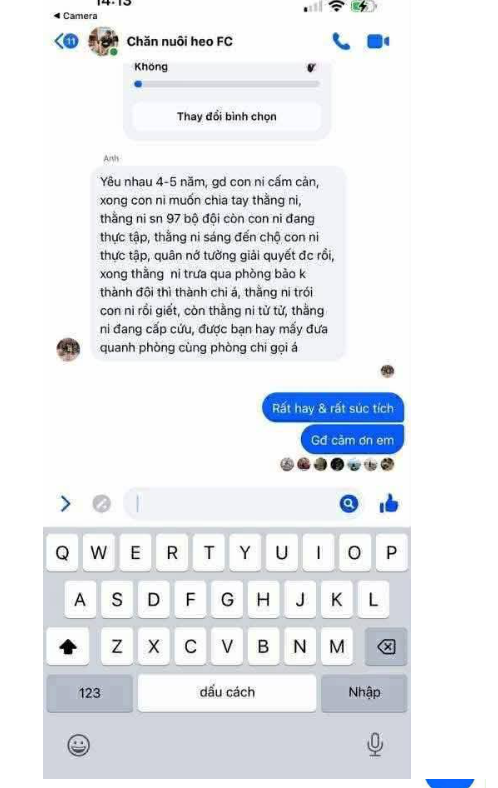Expand more options with blue chevron
The image size is (498, 788).
(x=65, y=503)
